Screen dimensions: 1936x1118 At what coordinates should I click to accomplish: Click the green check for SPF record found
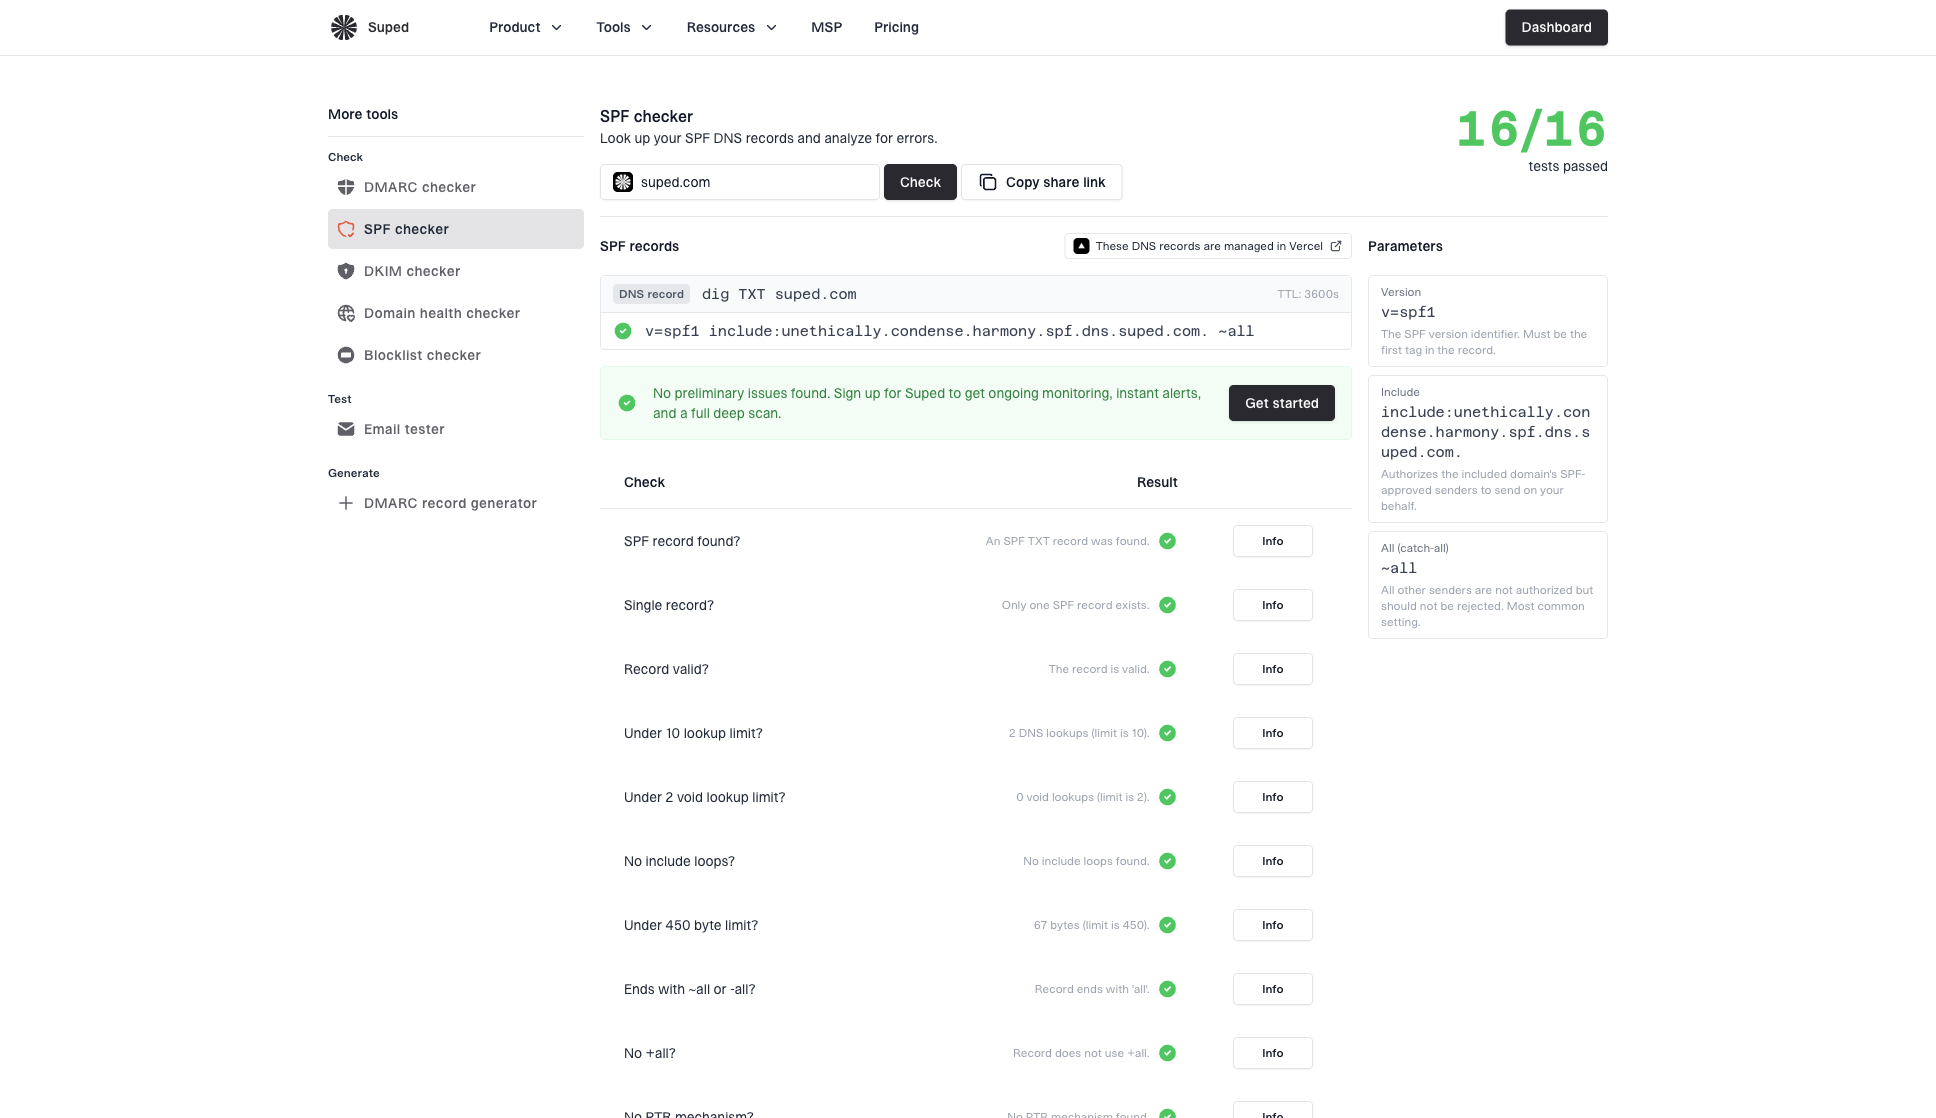[x=1167, y=541]
